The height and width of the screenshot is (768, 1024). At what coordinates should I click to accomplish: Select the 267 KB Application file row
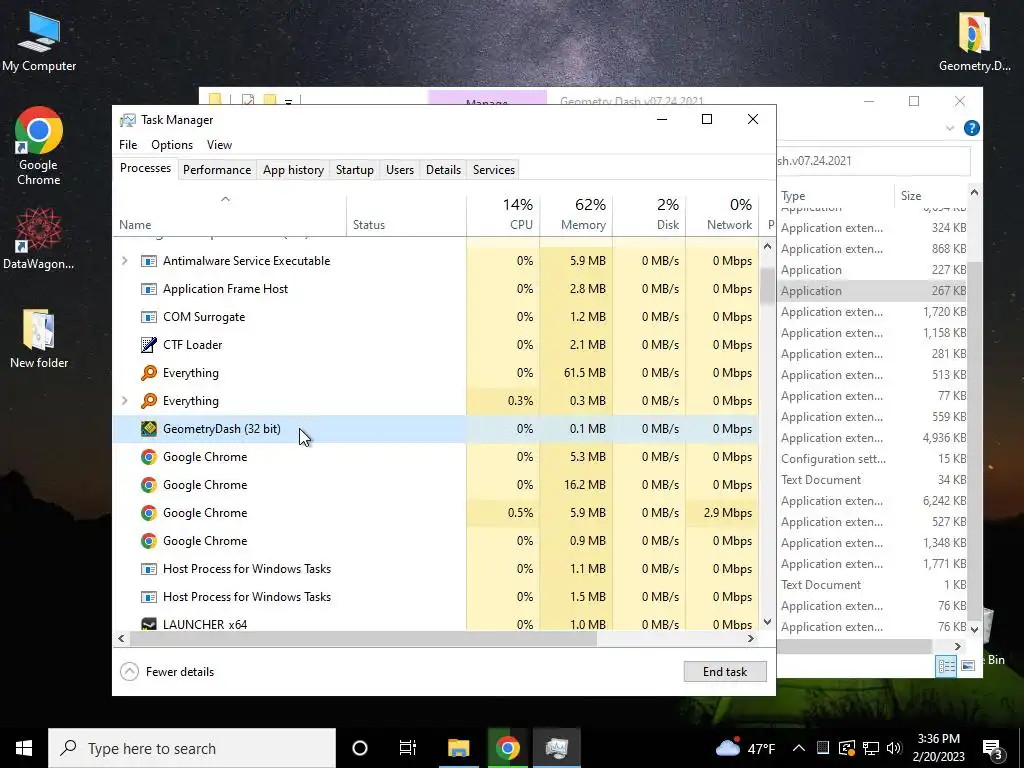(x=872, y=291)
